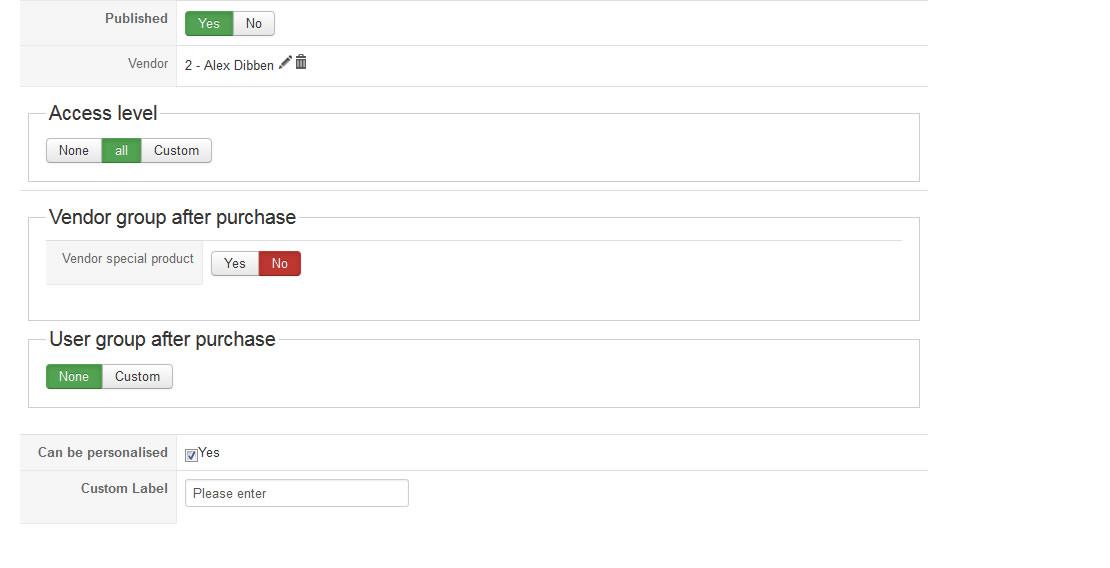This screenshot has height=568, width=1110.
Task: Toggle the Can be personalised checkbox
Action: pos(191,455)
